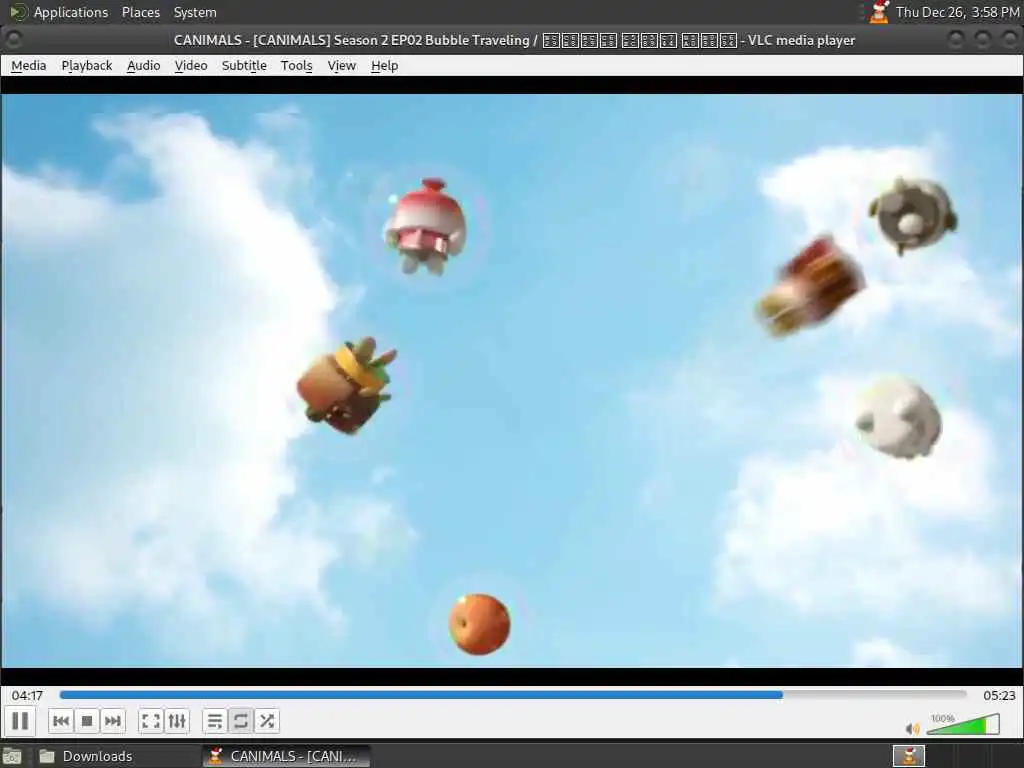Open the window menu button in VLC title bar
Screen dimensions: 1024x768
coord(12,40)
